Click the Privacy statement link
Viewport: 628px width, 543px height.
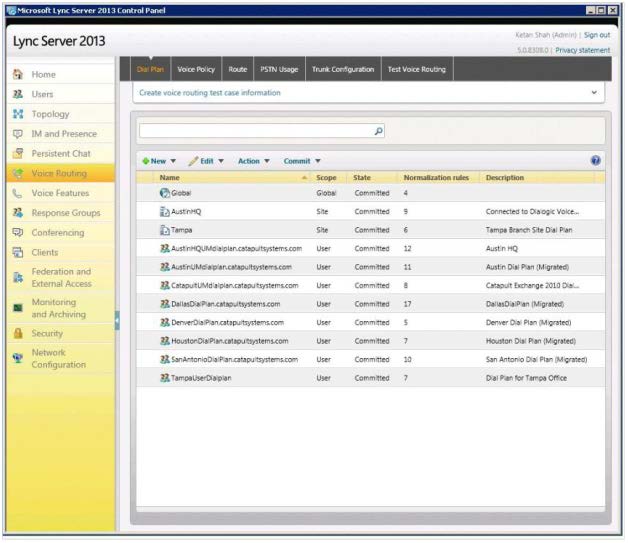582,50
